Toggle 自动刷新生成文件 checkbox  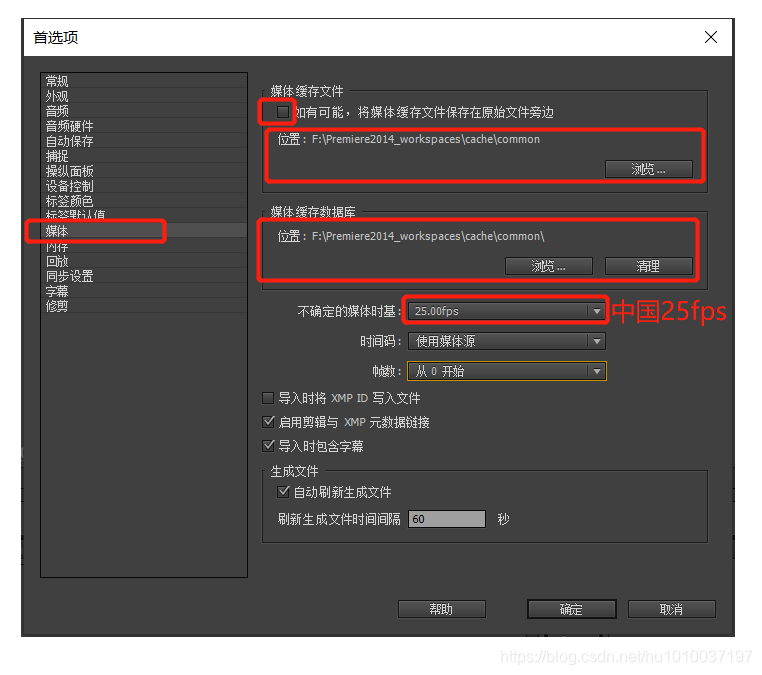[x=283, y=492]
